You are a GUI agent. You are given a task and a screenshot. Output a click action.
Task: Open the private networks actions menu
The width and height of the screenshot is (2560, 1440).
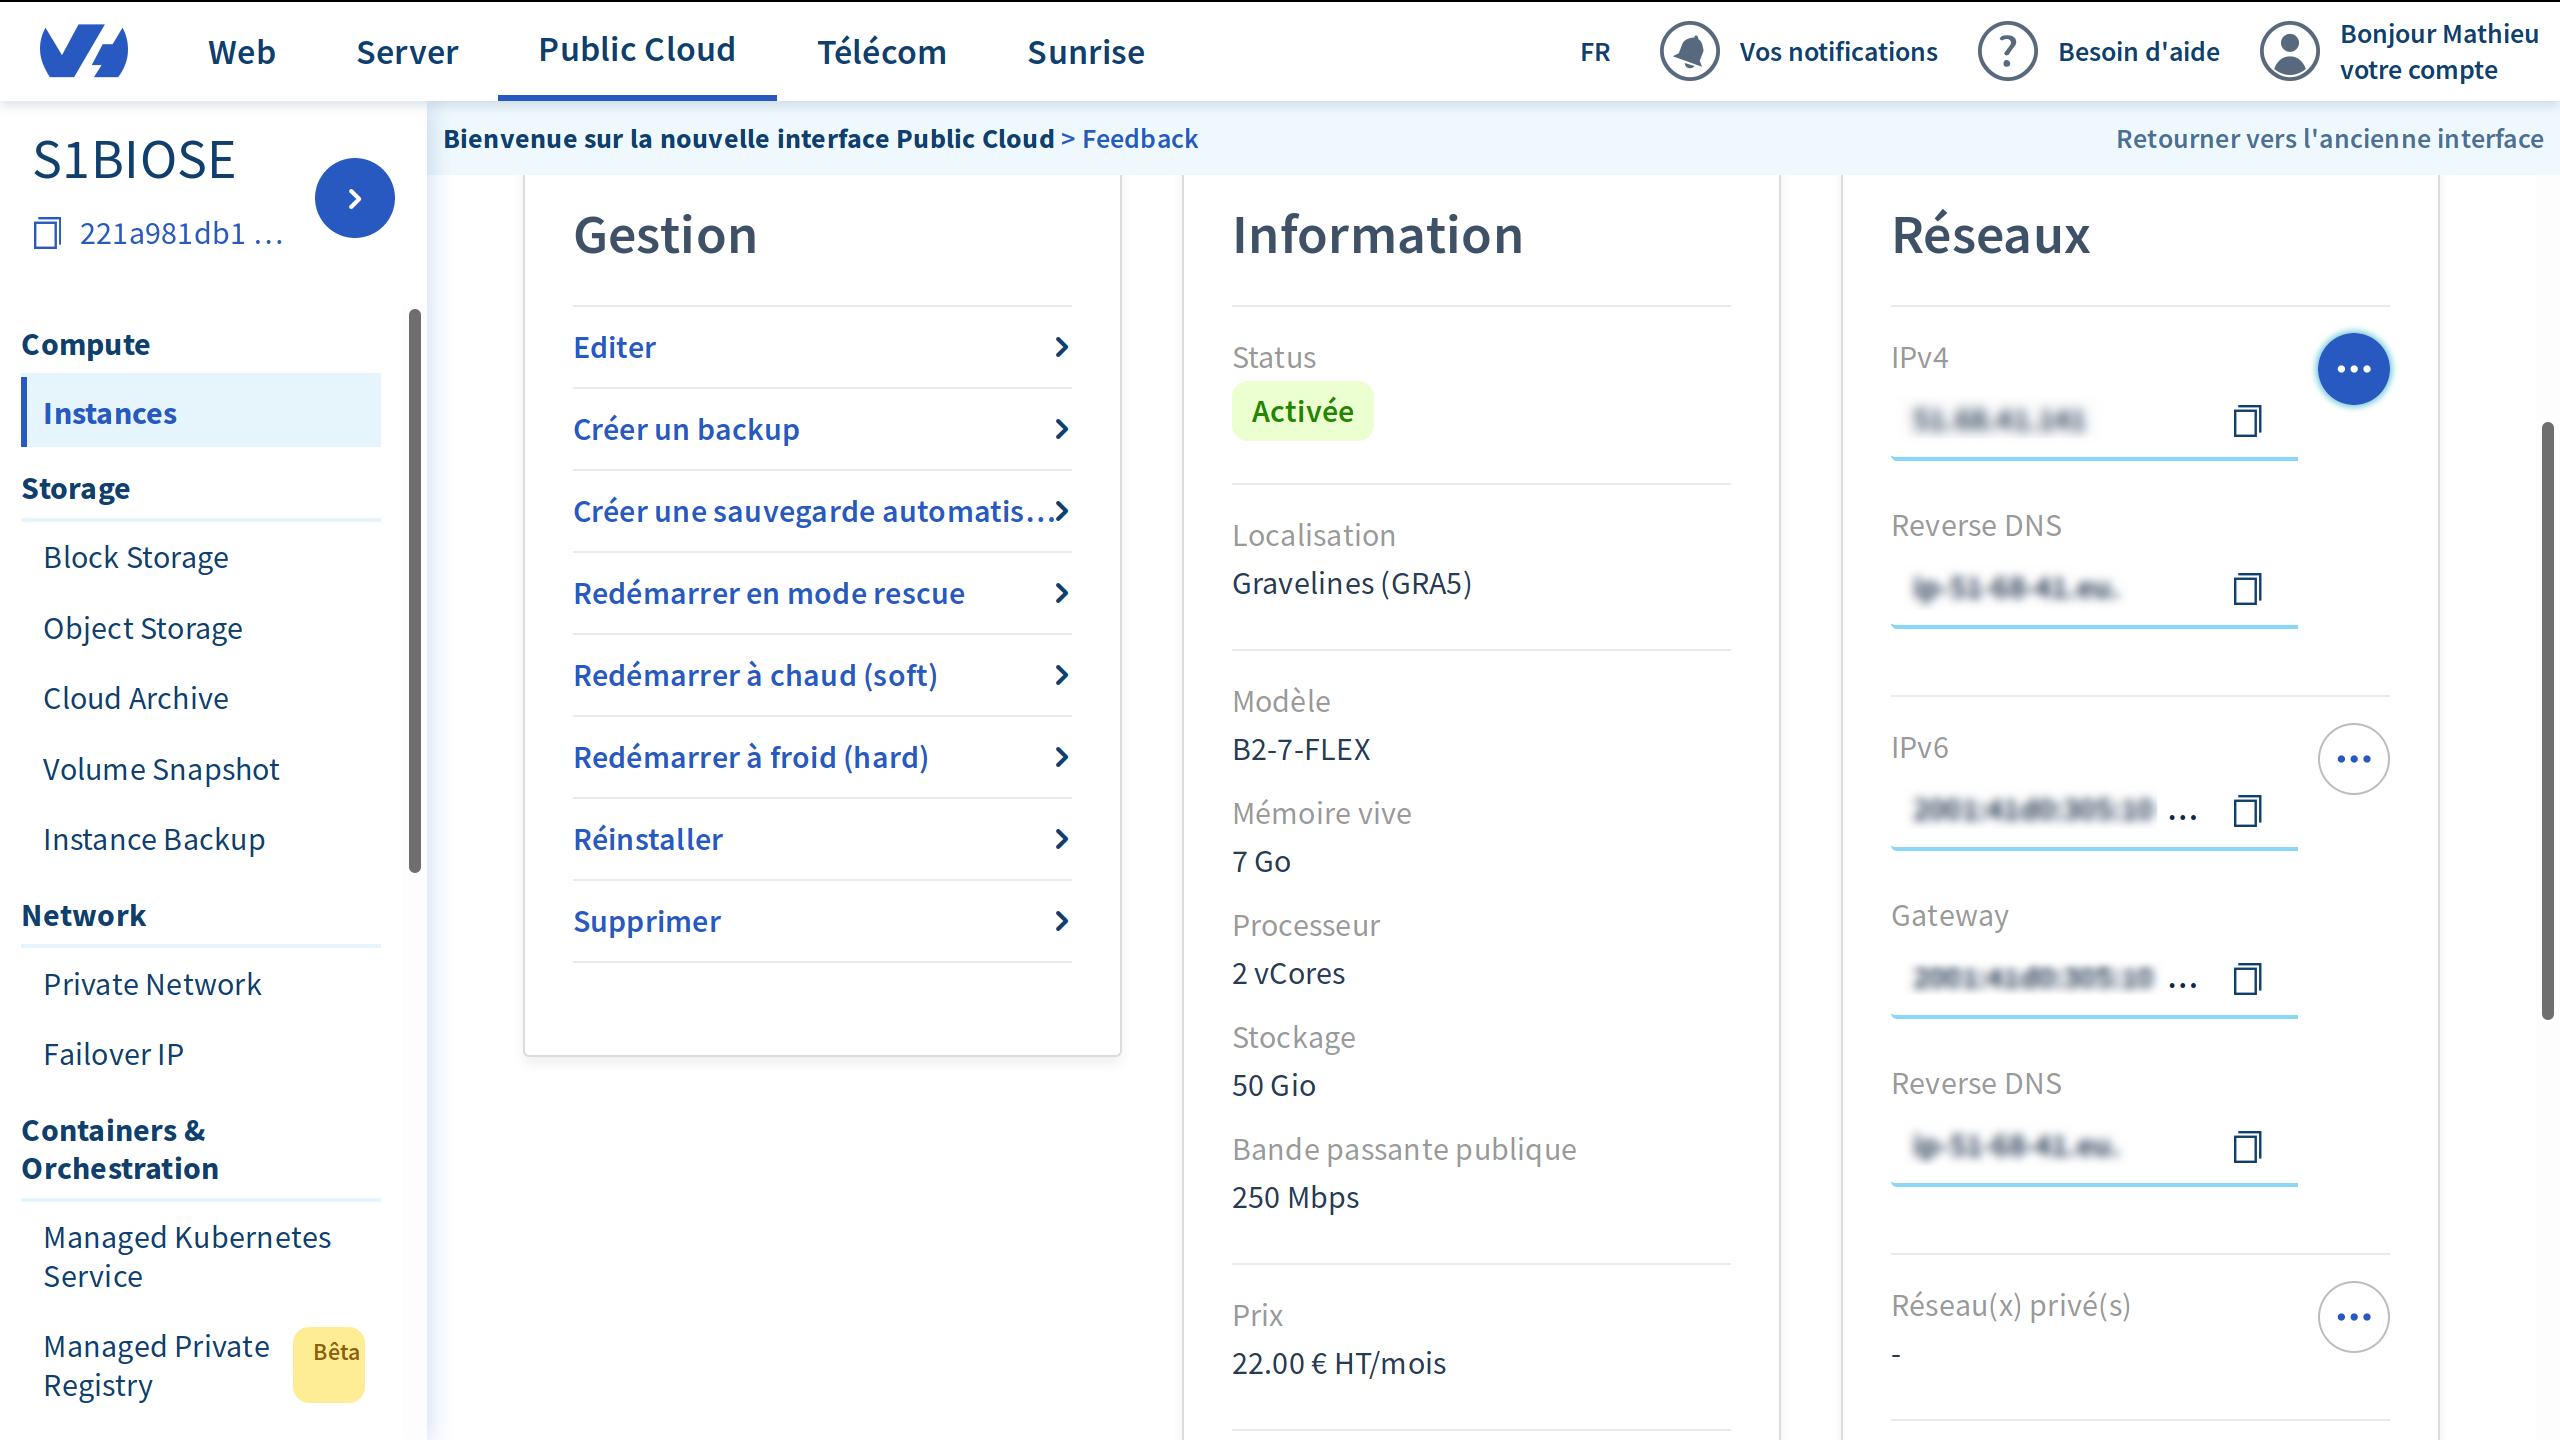2354,1317
